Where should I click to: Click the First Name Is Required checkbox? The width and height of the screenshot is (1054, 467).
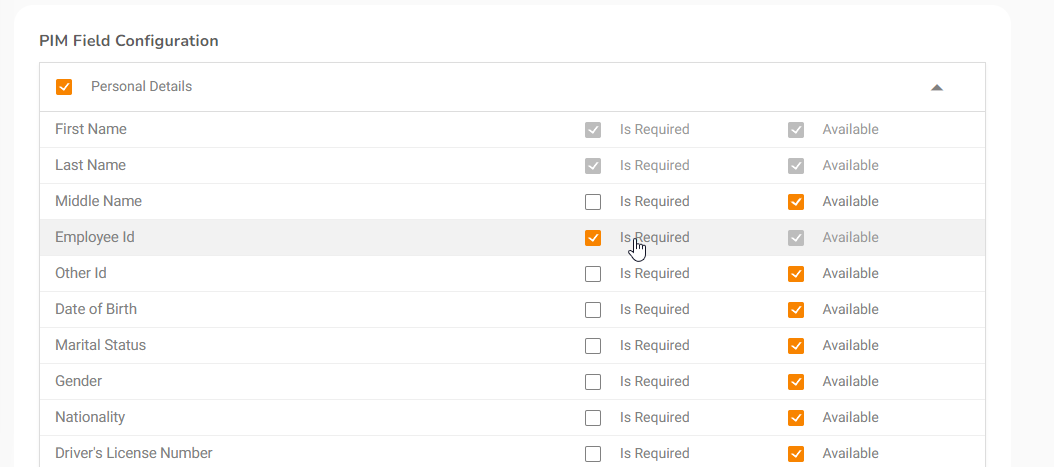pos(593,130)
